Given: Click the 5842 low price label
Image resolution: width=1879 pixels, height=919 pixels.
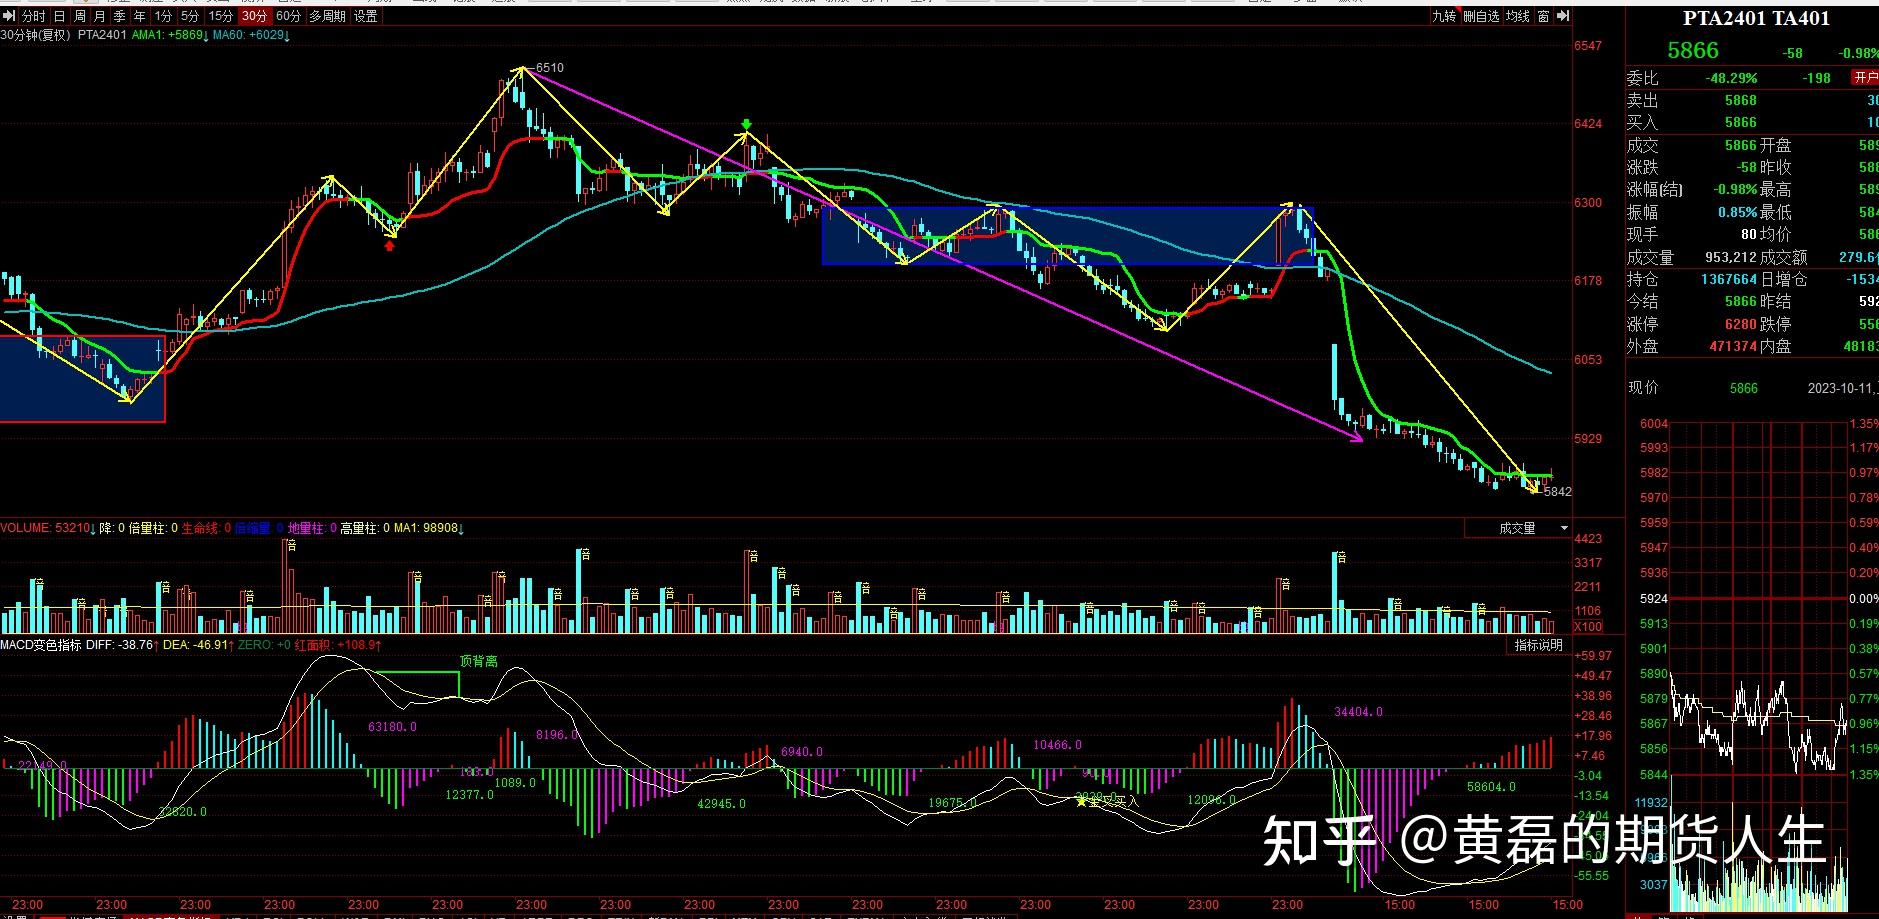Looking at the screenshot, I should pyautogui.click(x=1558, y=491).
